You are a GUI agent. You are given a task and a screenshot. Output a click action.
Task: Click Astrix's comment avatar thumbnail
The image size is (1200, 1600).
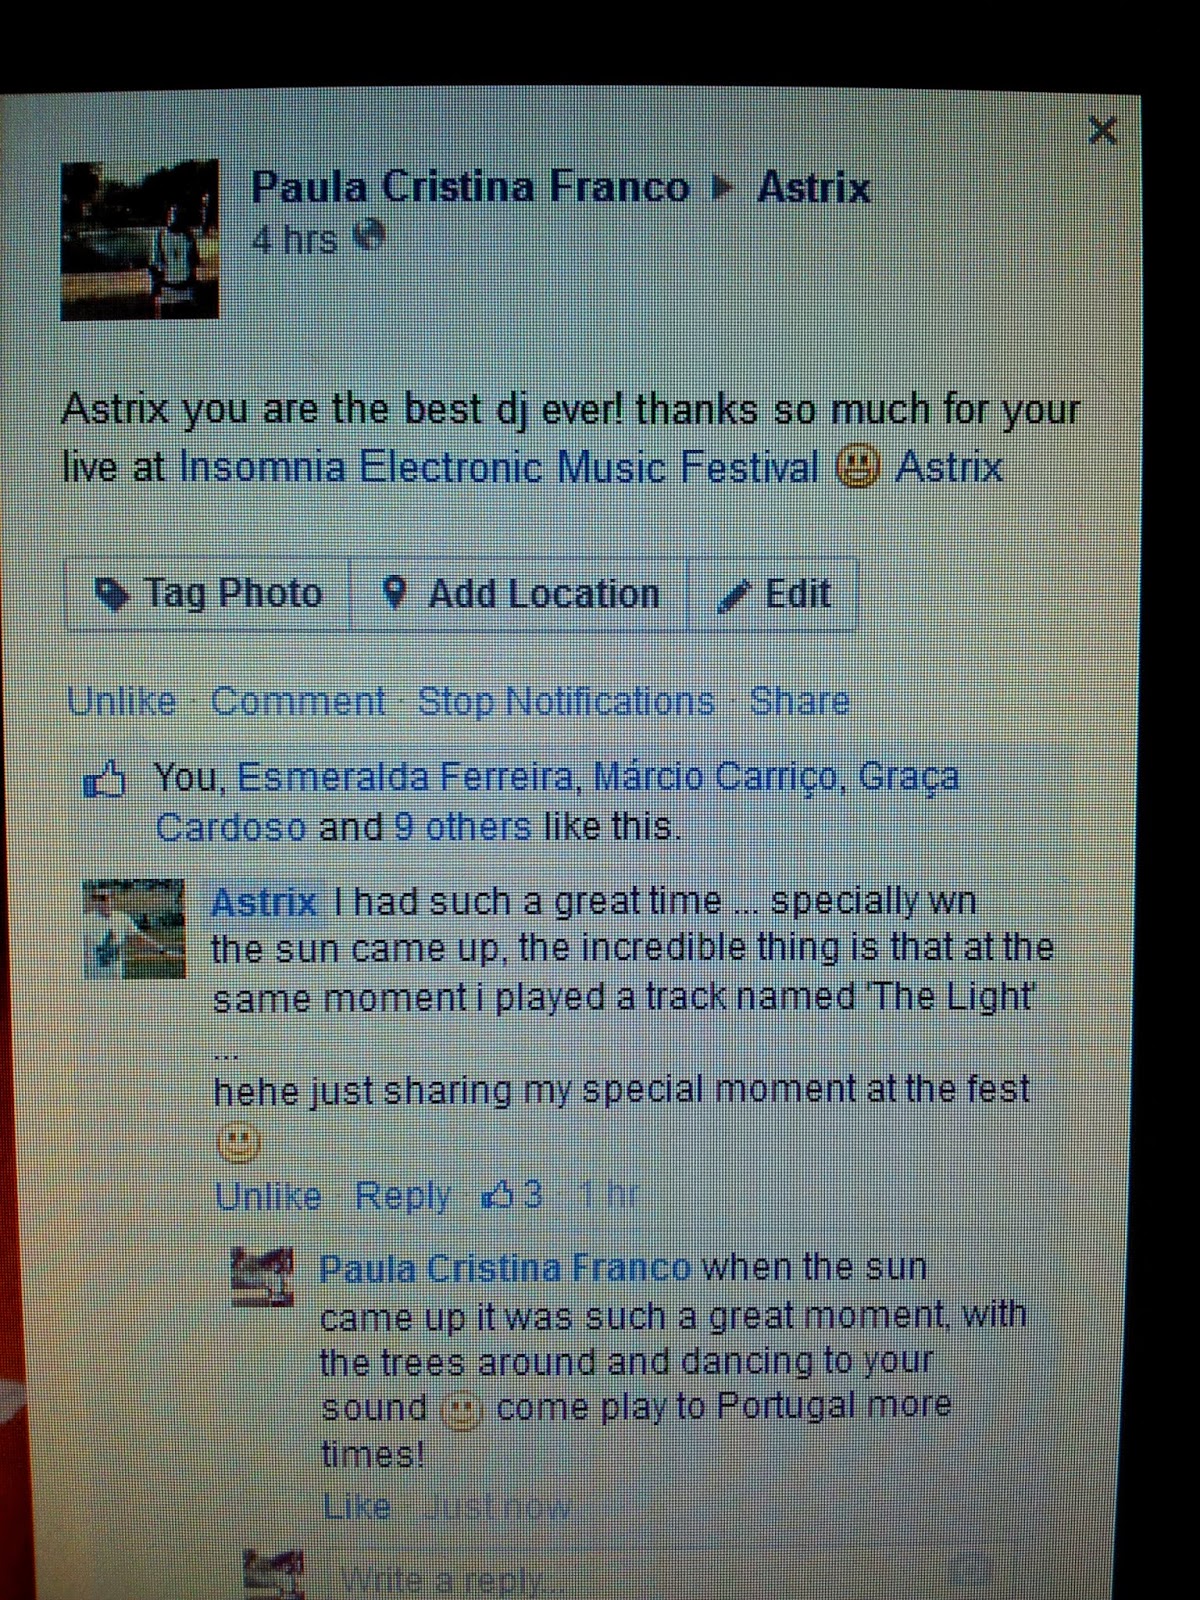click(x=134, y=928)
